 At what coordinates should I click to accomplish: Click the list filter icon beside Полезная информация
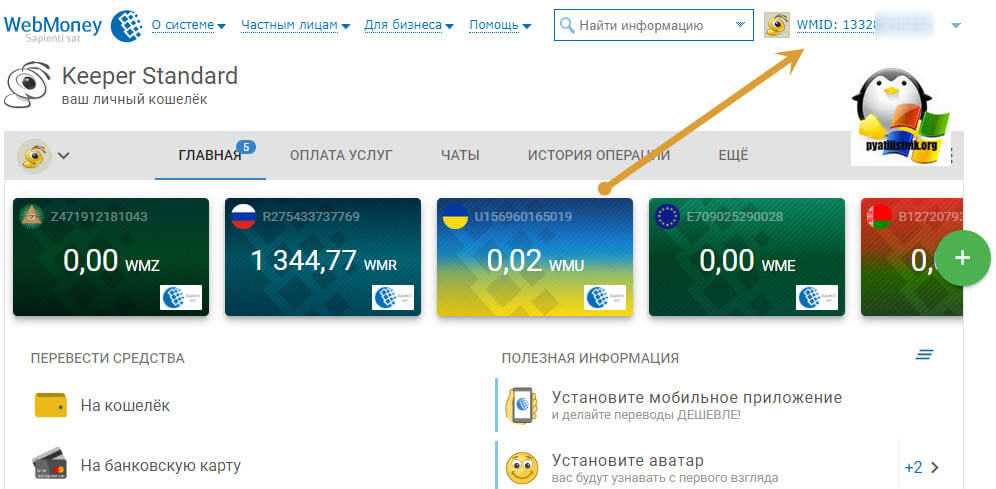(x=925, y=356)
